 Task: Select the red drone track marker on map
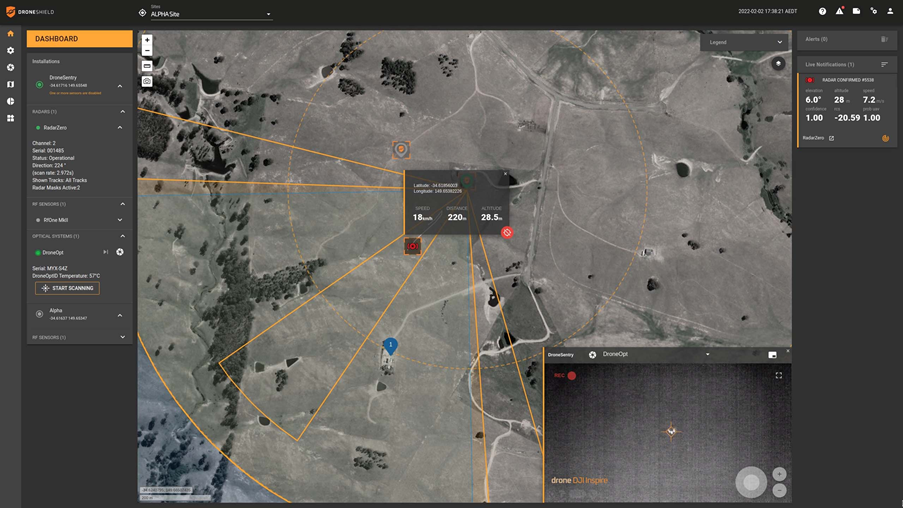point(412,246)
